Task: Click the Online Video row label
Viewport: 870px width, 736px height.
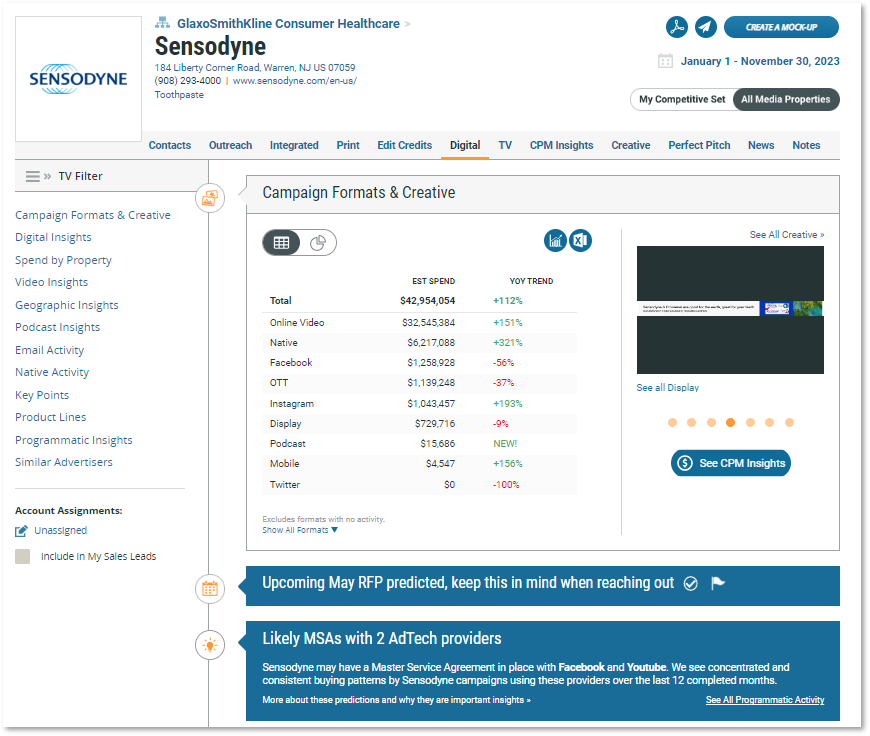Action: click(297, 322)
